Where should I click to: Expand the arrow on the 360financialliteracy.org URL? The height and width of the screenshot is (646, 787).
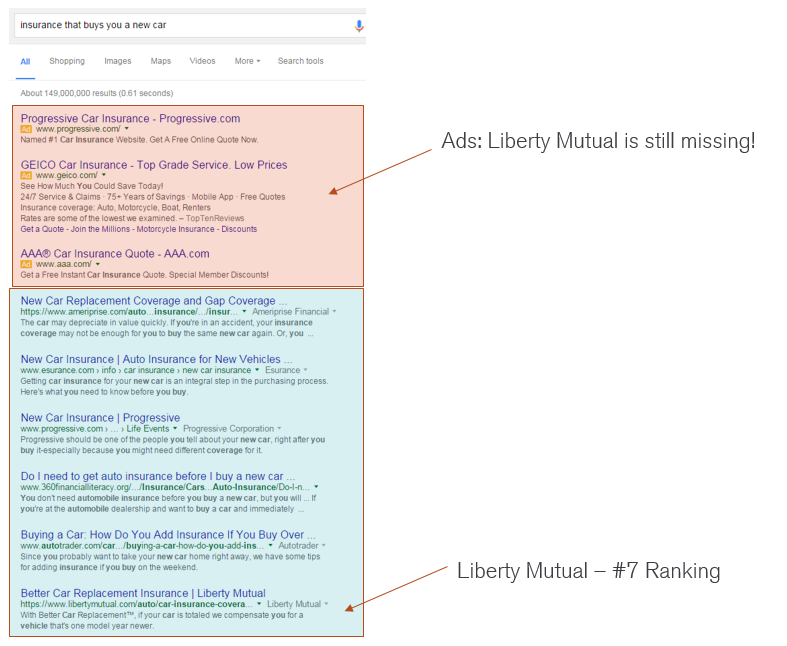tap(316, 487)
